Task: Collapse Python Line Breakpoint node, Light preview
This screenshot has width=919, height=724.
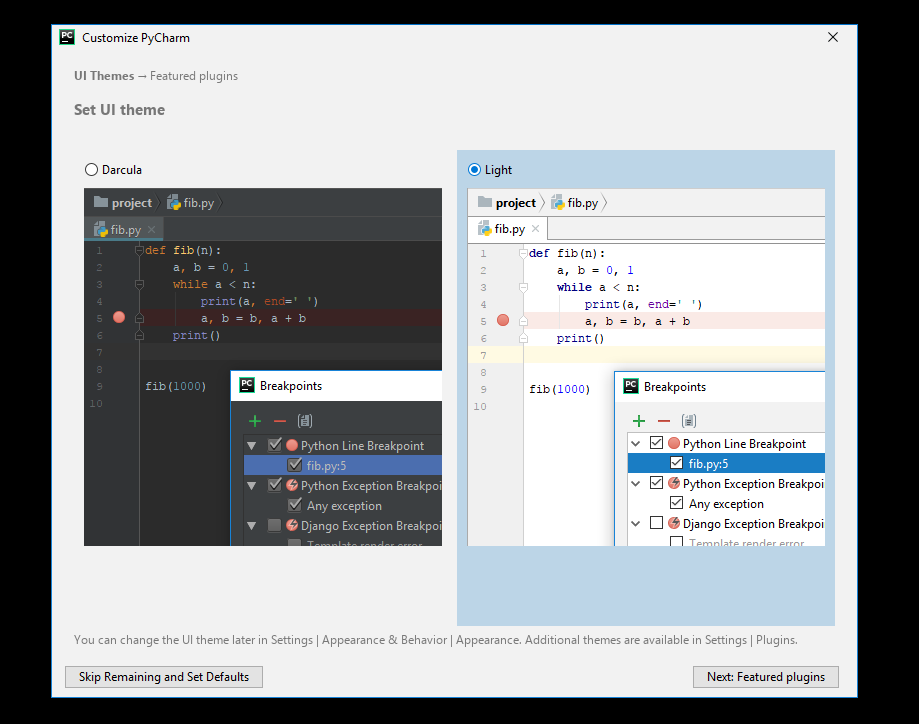Action: pyautogui.click(x=635, y=444)
